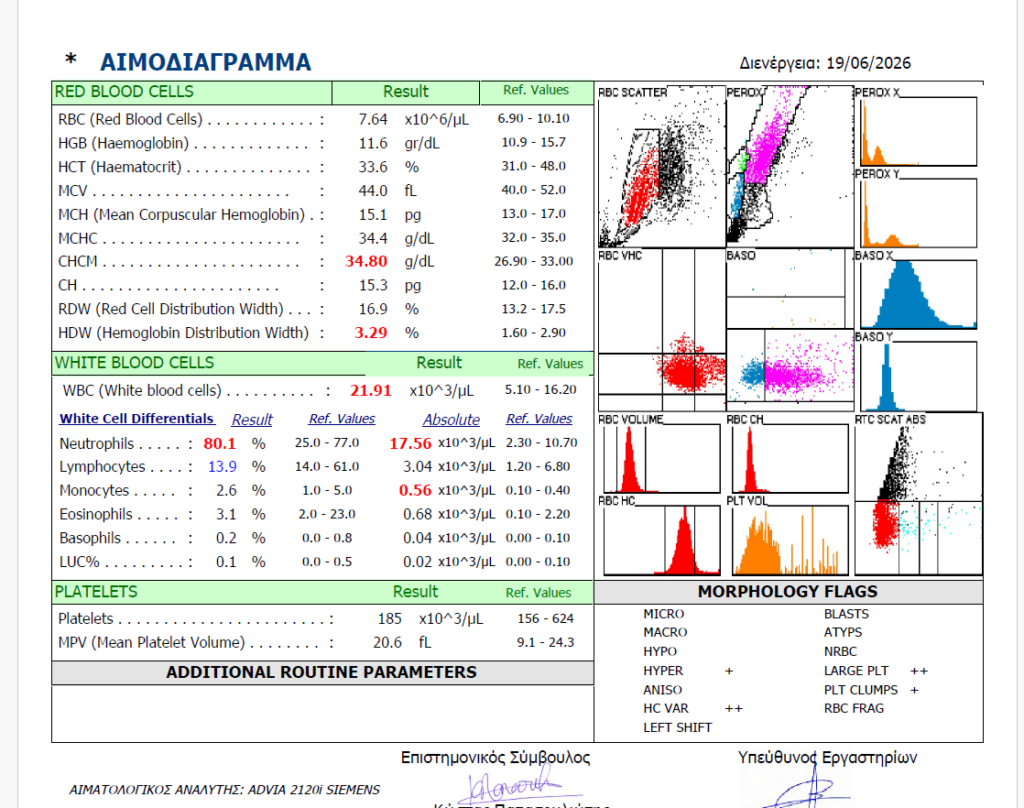
Task: Select the flagged HDW value 3.29
Action: [x=371, y=333]
